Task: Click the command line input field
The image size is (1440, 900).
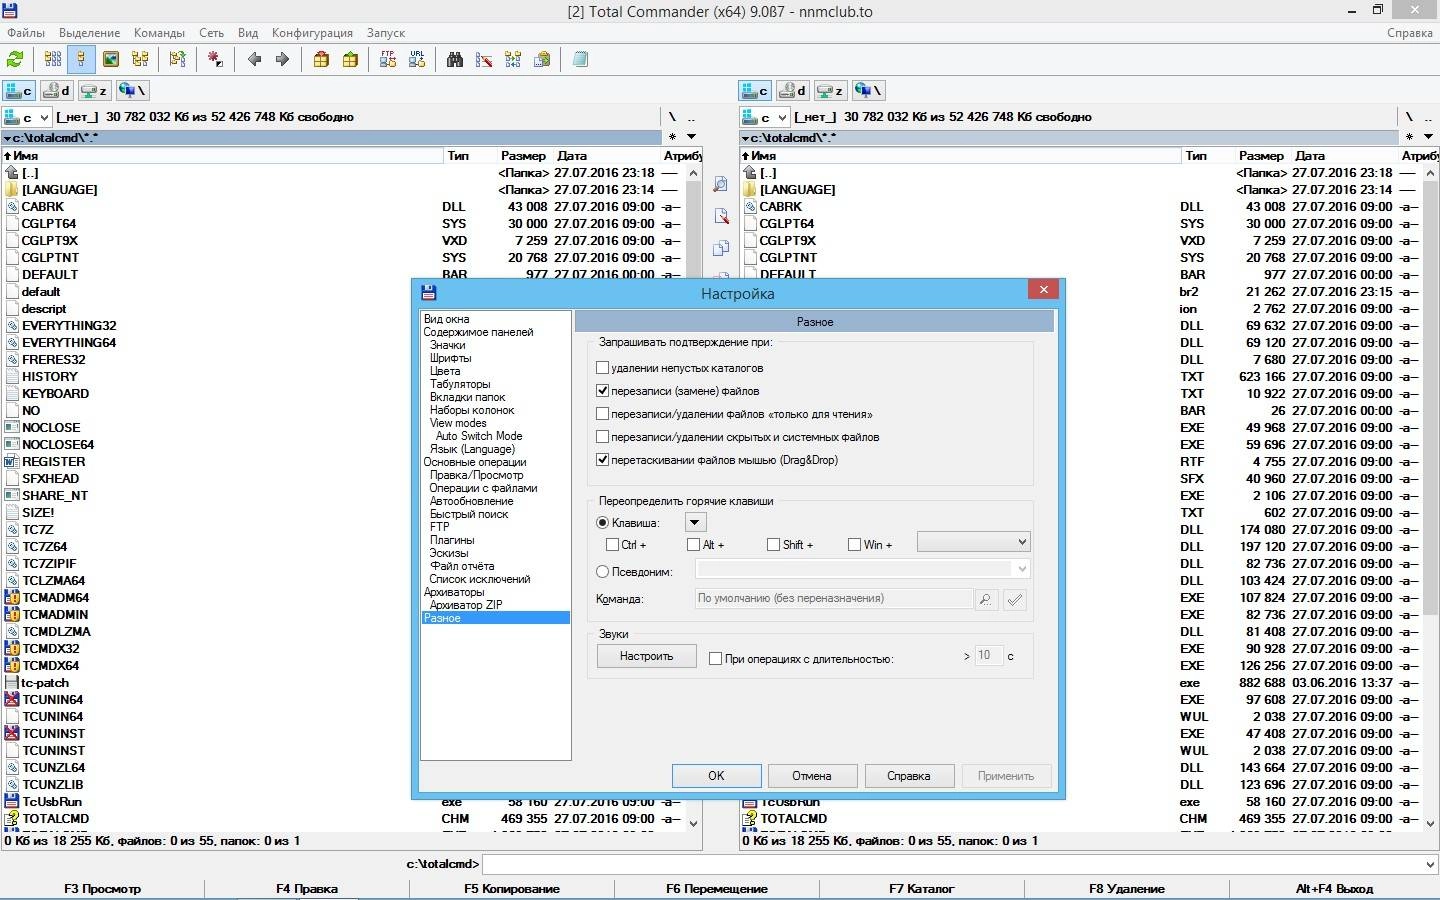Action: click(x=952, y=864)
